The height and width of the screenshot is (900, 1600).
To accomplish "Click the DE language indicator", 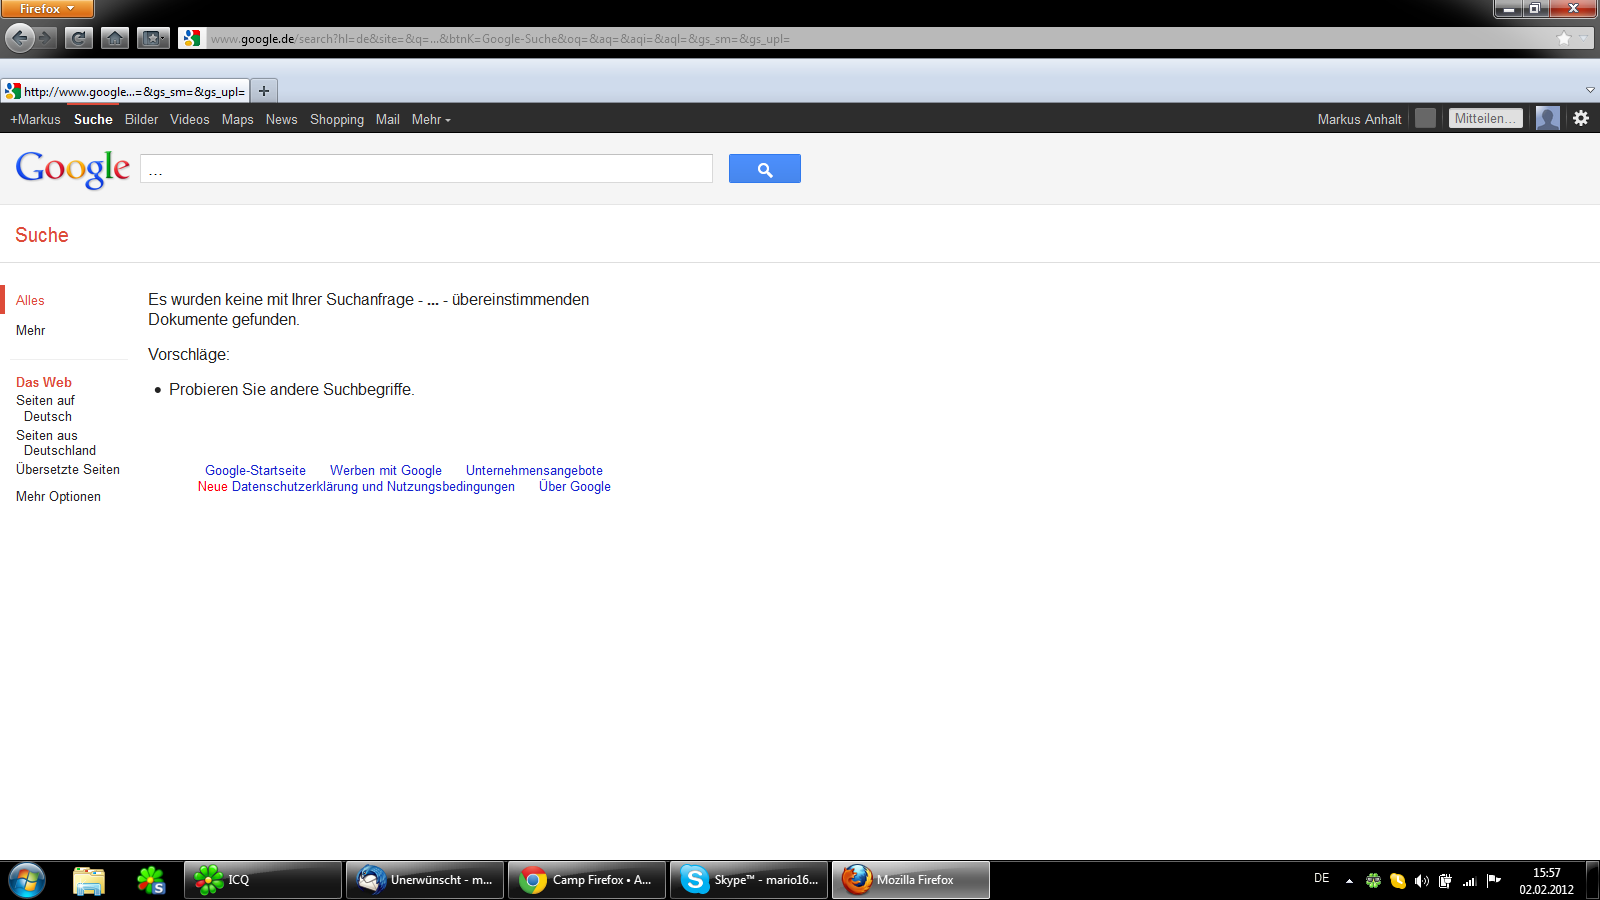I will [1322, 878].
